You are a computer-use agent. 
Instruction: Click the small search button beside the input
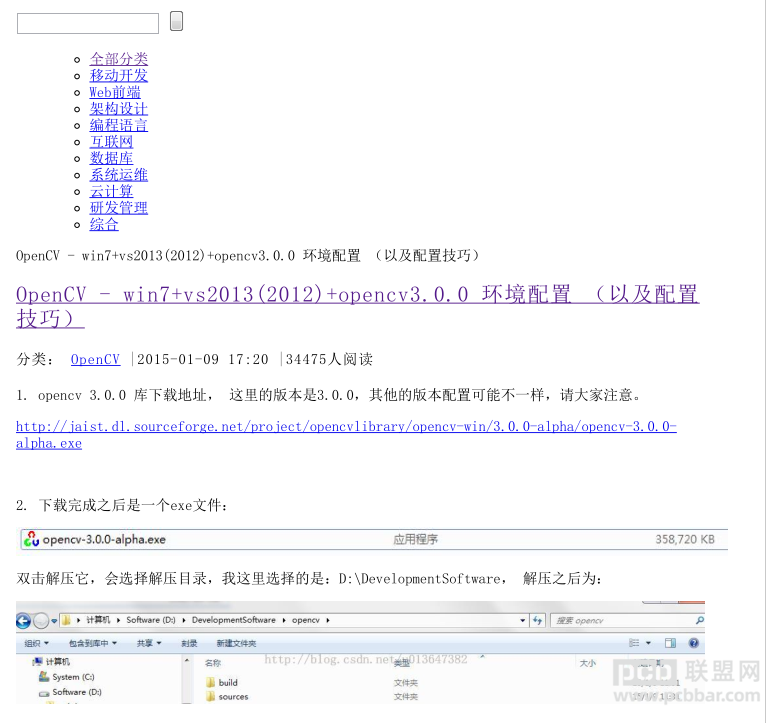pos(176,21)
